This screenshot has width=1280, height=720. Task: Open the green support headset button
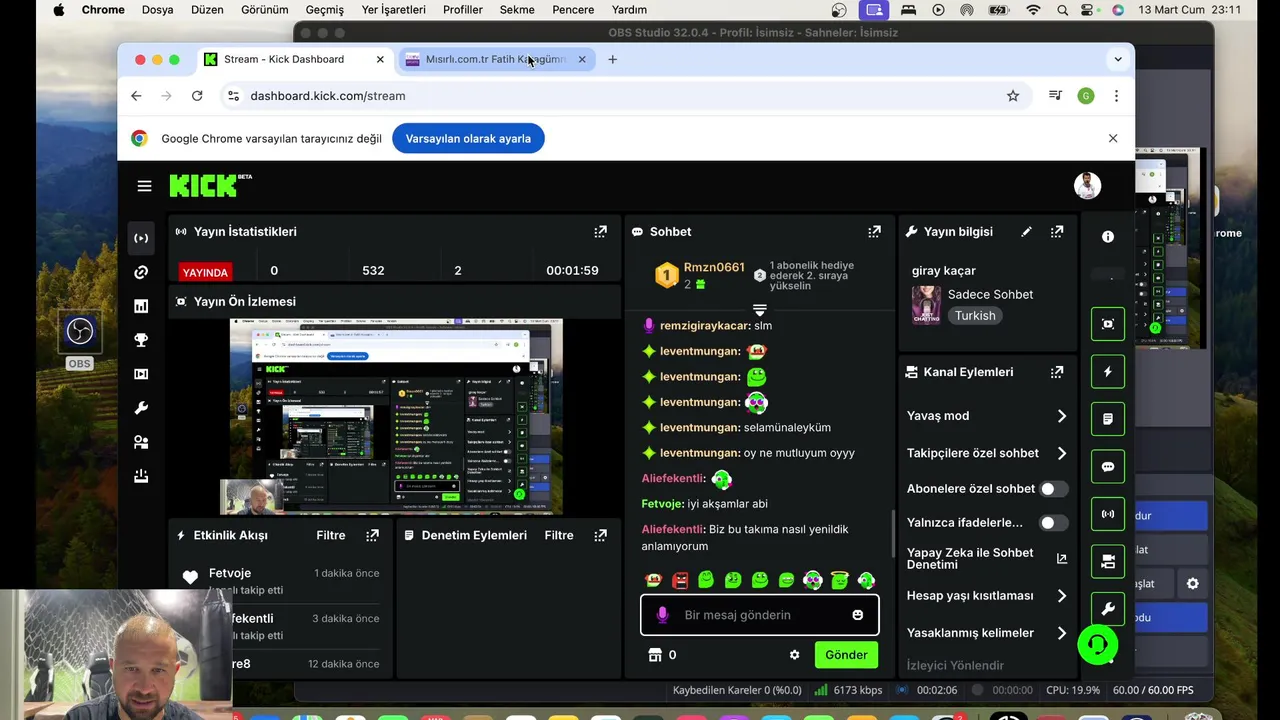point(1097,645)
